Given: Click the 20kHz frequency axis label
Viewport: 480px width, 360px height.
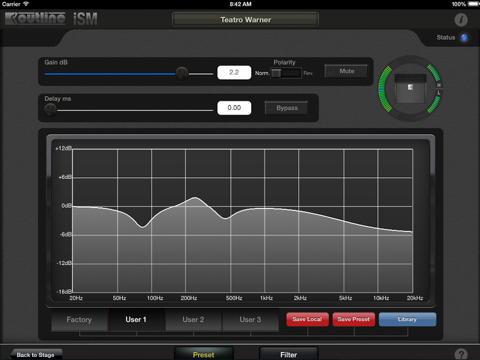Looking at the screenshot, I should pyautogui.click(x=415, y=298).
